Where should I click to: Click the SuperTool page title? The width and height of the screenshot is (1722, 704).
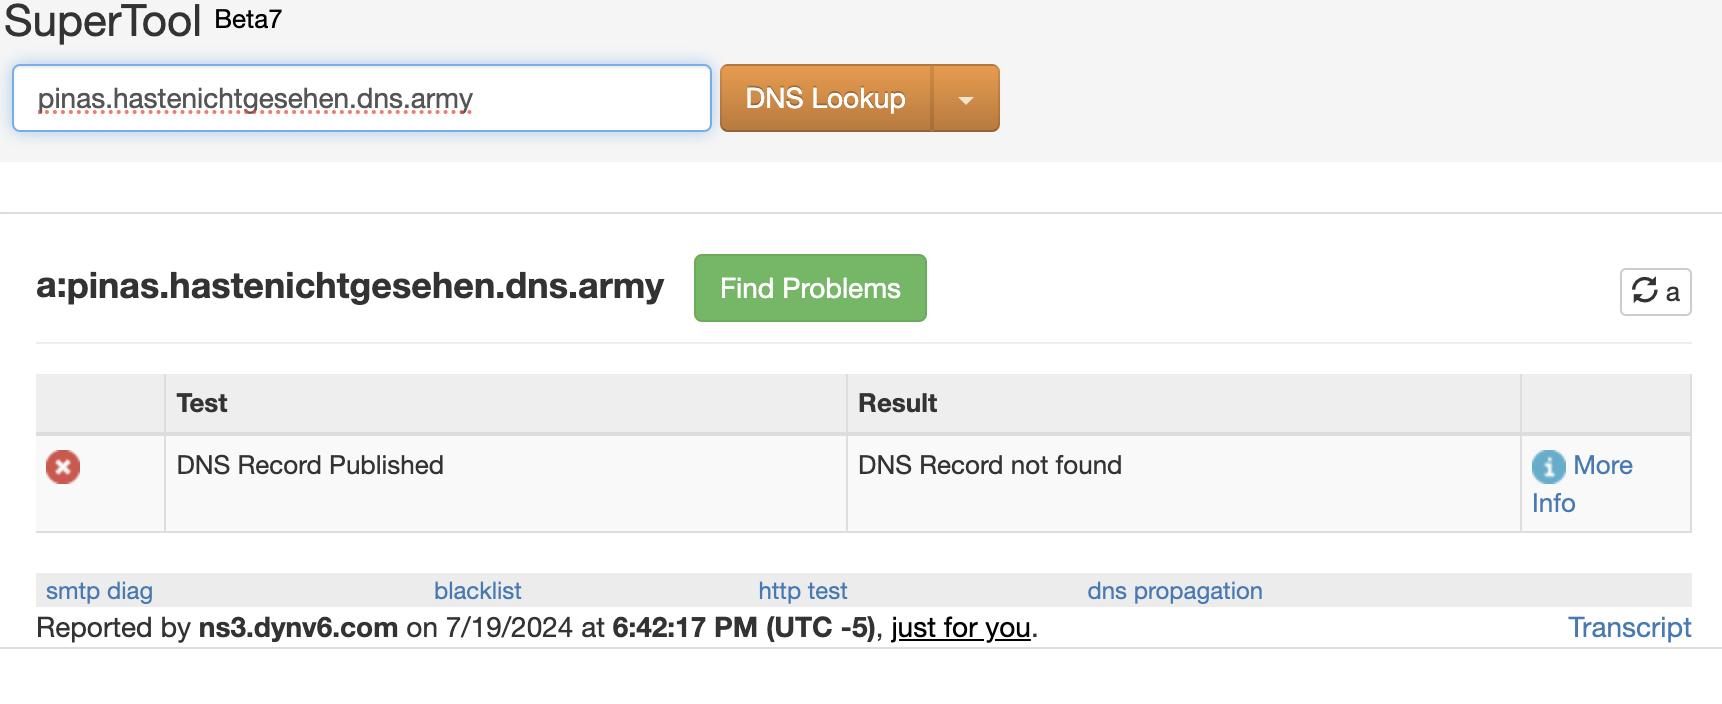[103, 21]
